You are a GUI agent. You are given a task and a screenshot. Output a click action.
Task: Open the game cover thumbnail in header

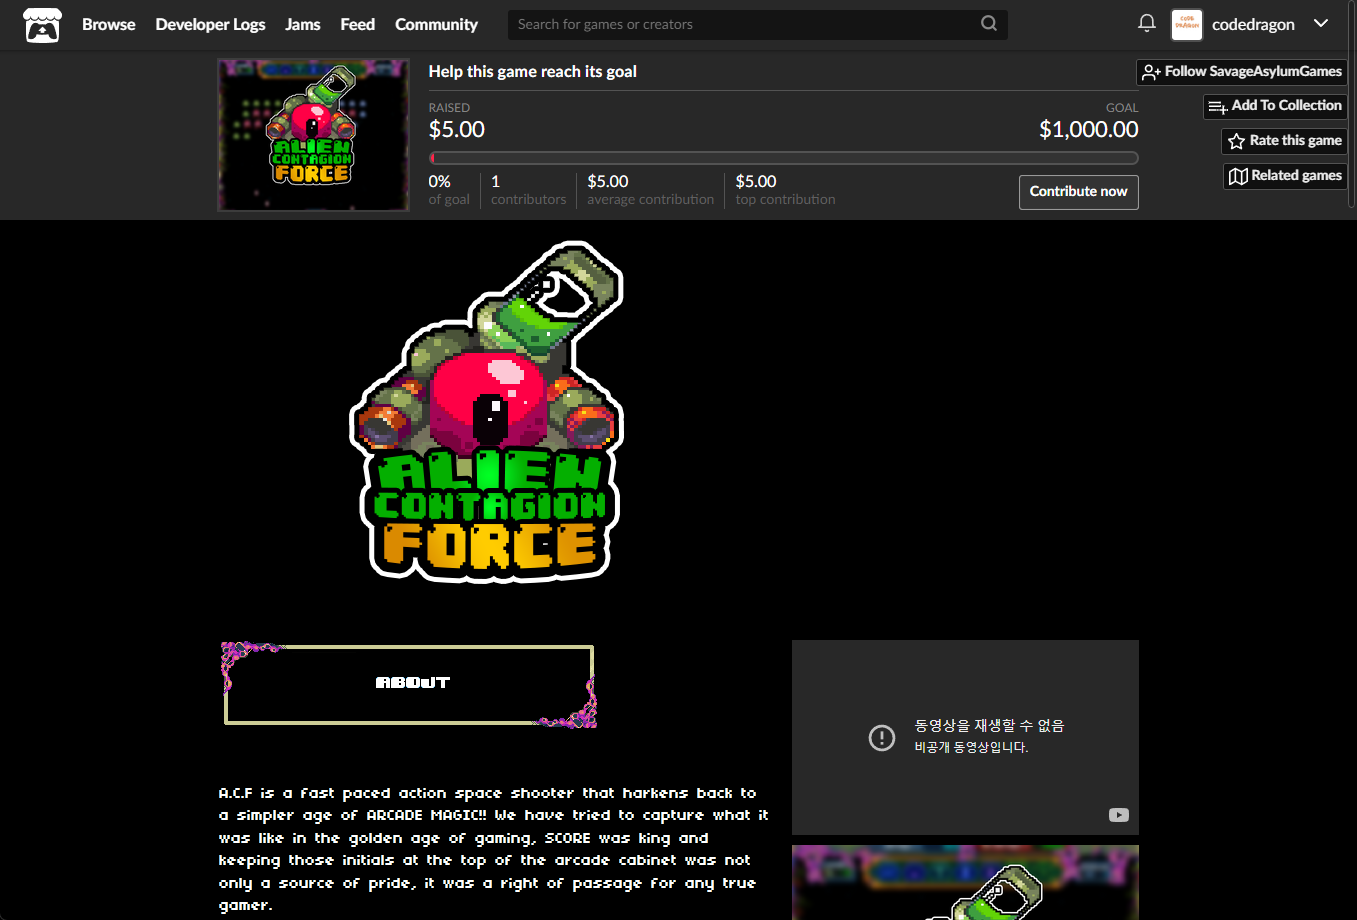pos(313,135)
